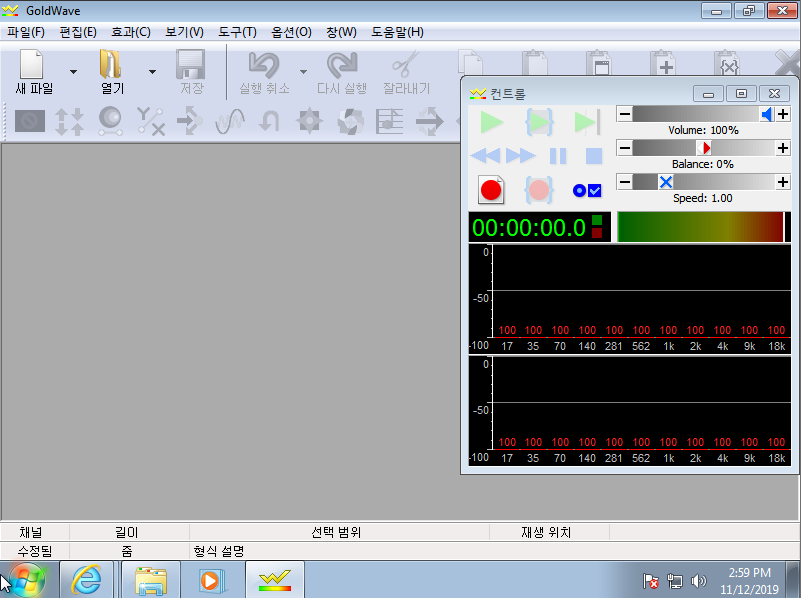Click the large right-arrow effect icon

(430, 122)
